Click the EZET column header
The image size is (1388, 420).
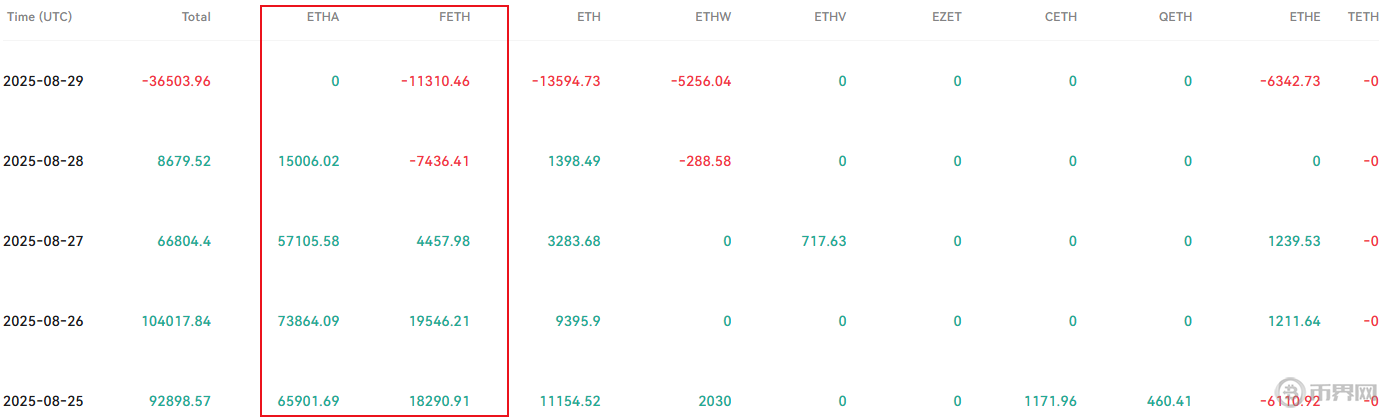click(x=945, y=17)
